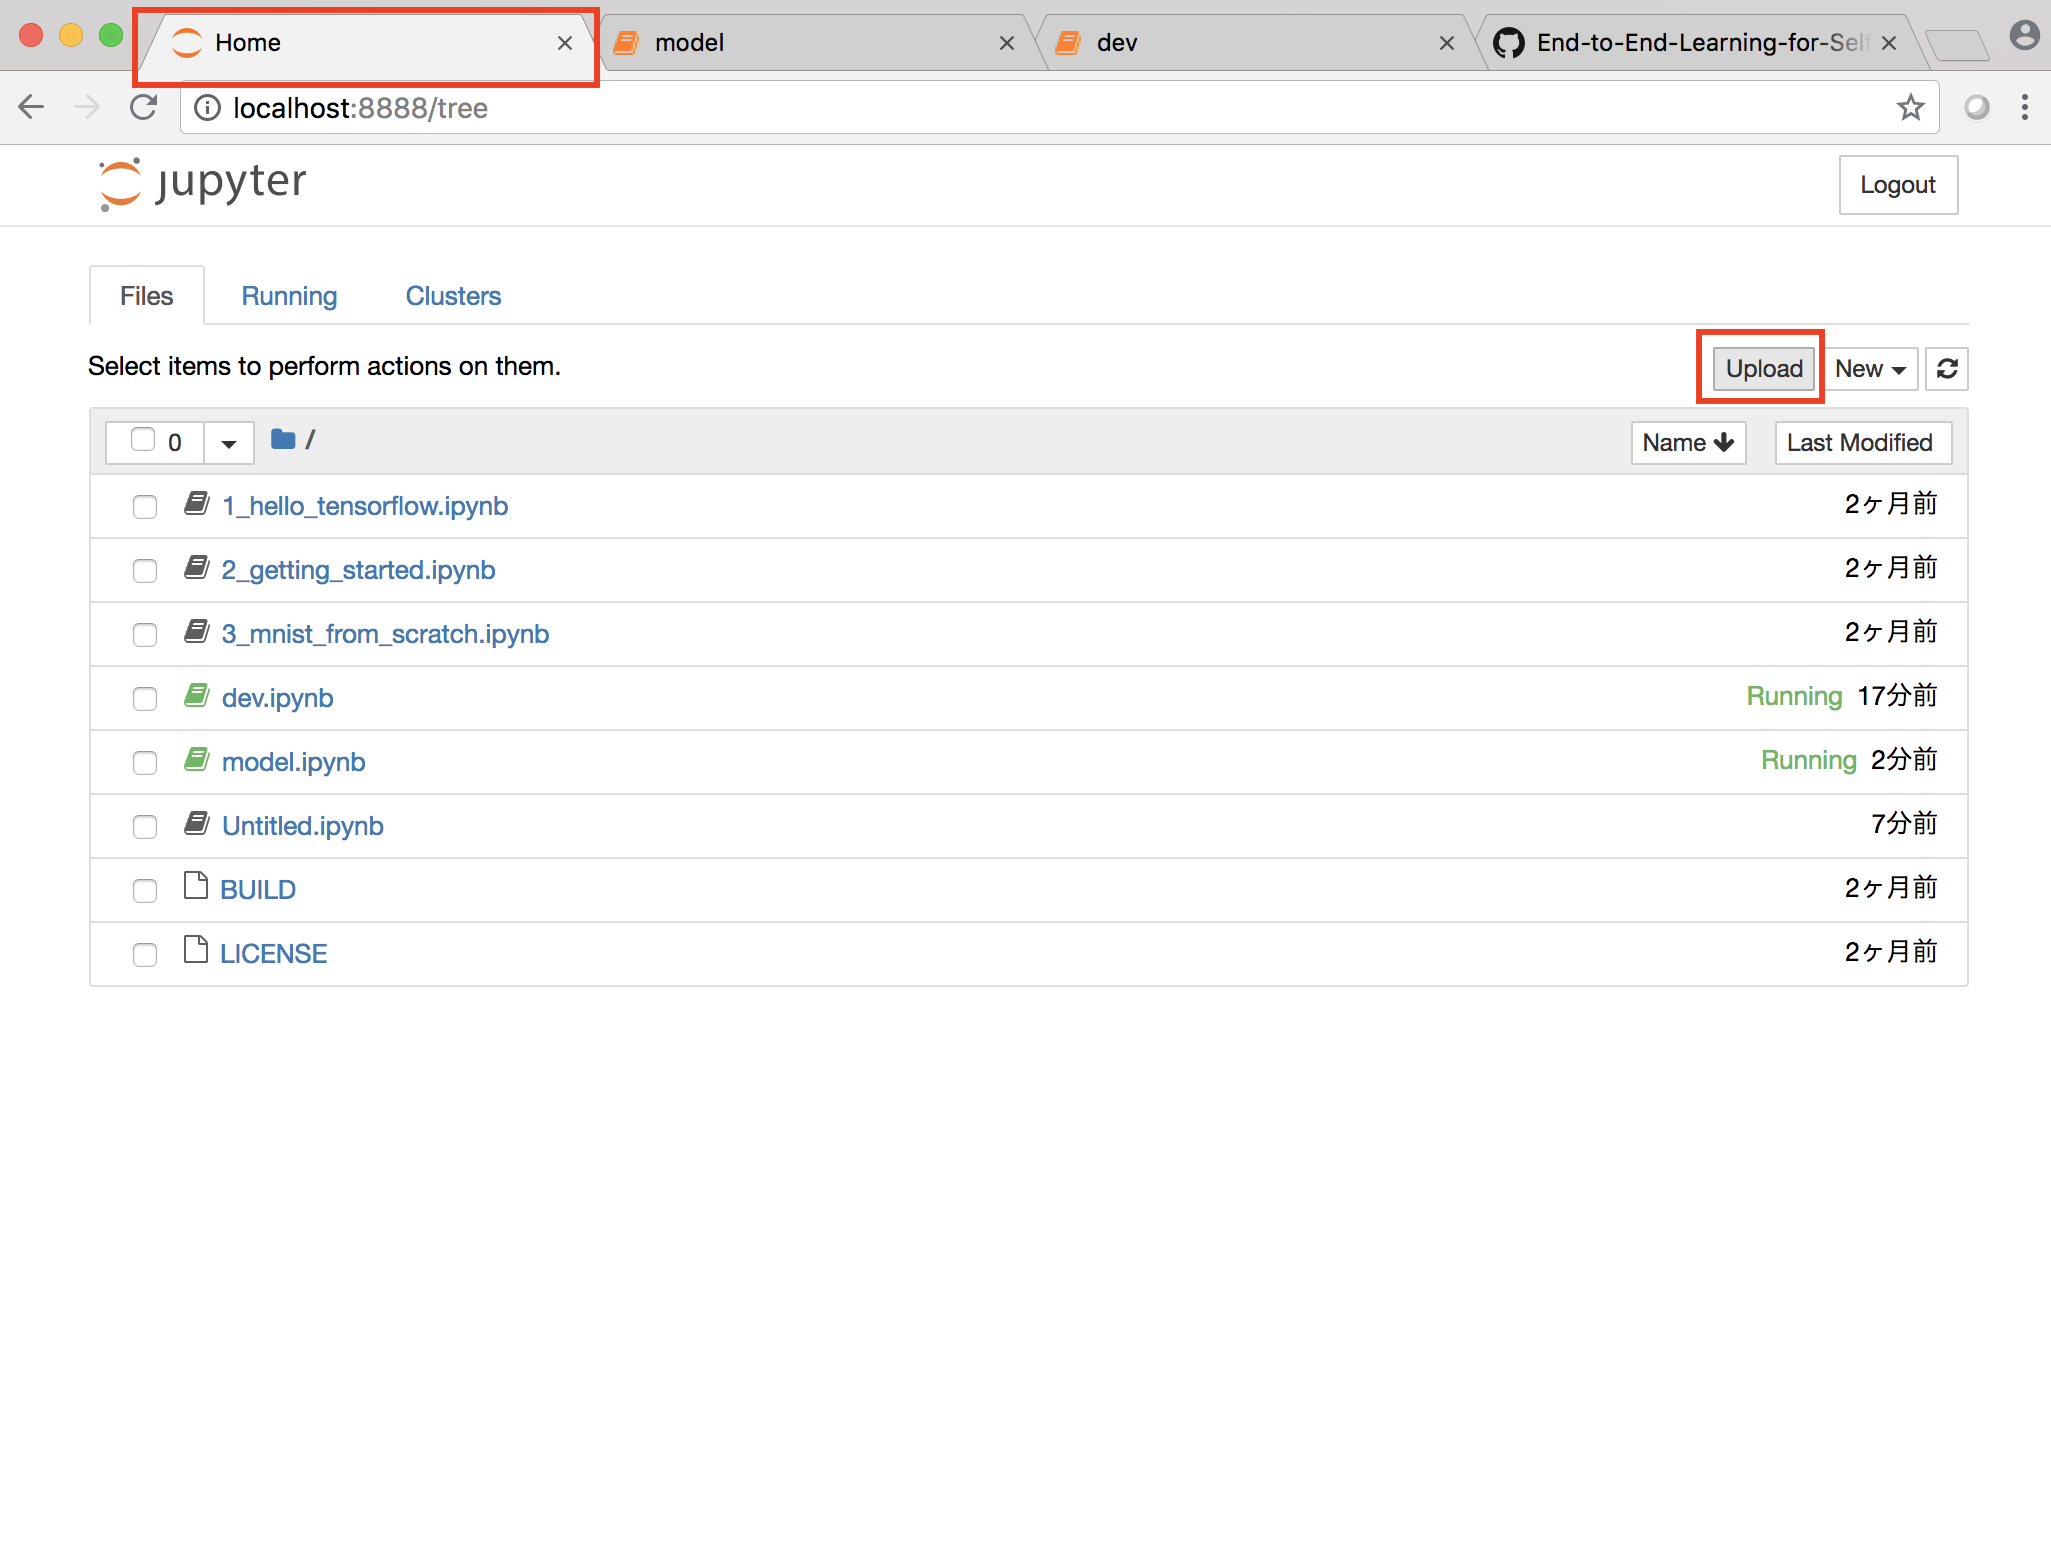Toggle the select-all checkbox in header

pyautogui.click(x=143, y=440)
